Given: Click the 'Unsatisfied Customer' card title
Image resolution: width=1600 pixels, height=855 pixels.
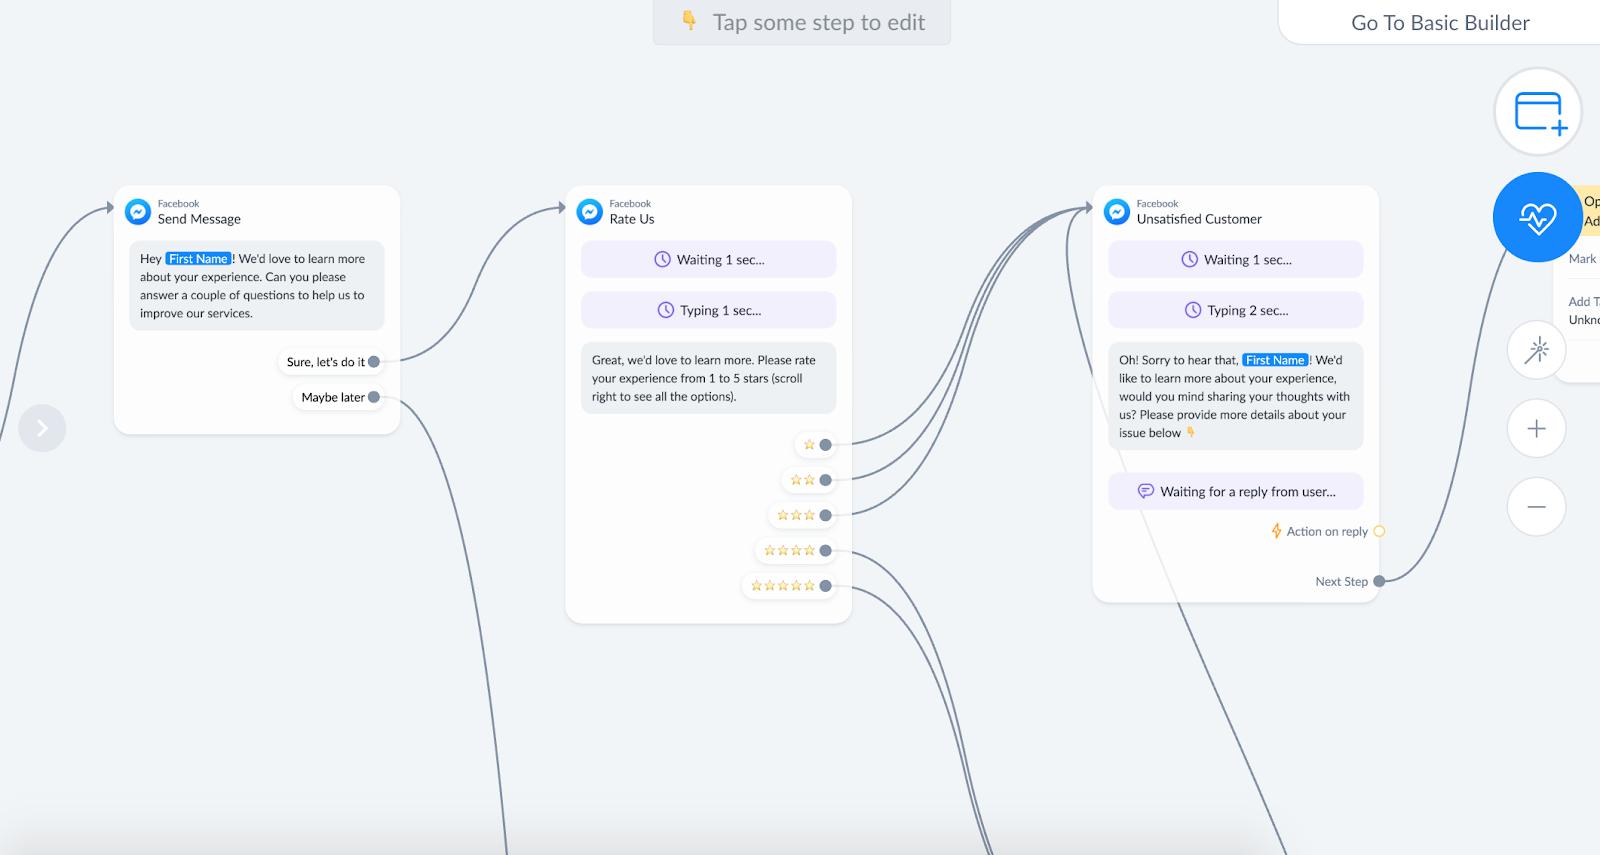Looking at the screenshot, I should point(1199,219).
